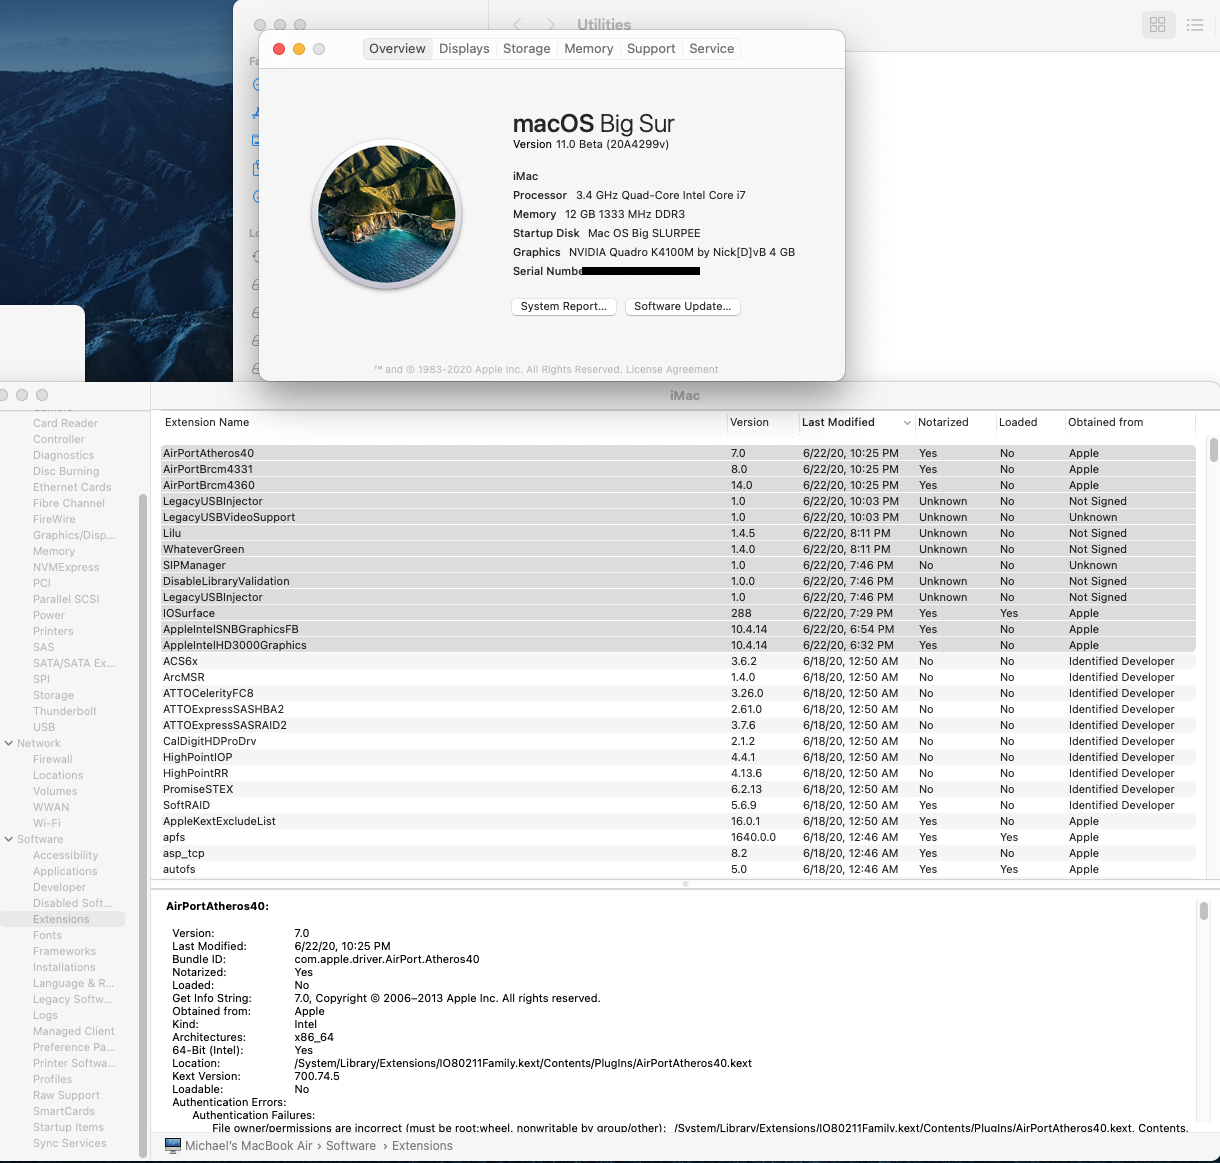The height and width of the screenshot is (1163, 1220).
Task: Select the Extensions sidebar item
Action: [x=61, y=919]
